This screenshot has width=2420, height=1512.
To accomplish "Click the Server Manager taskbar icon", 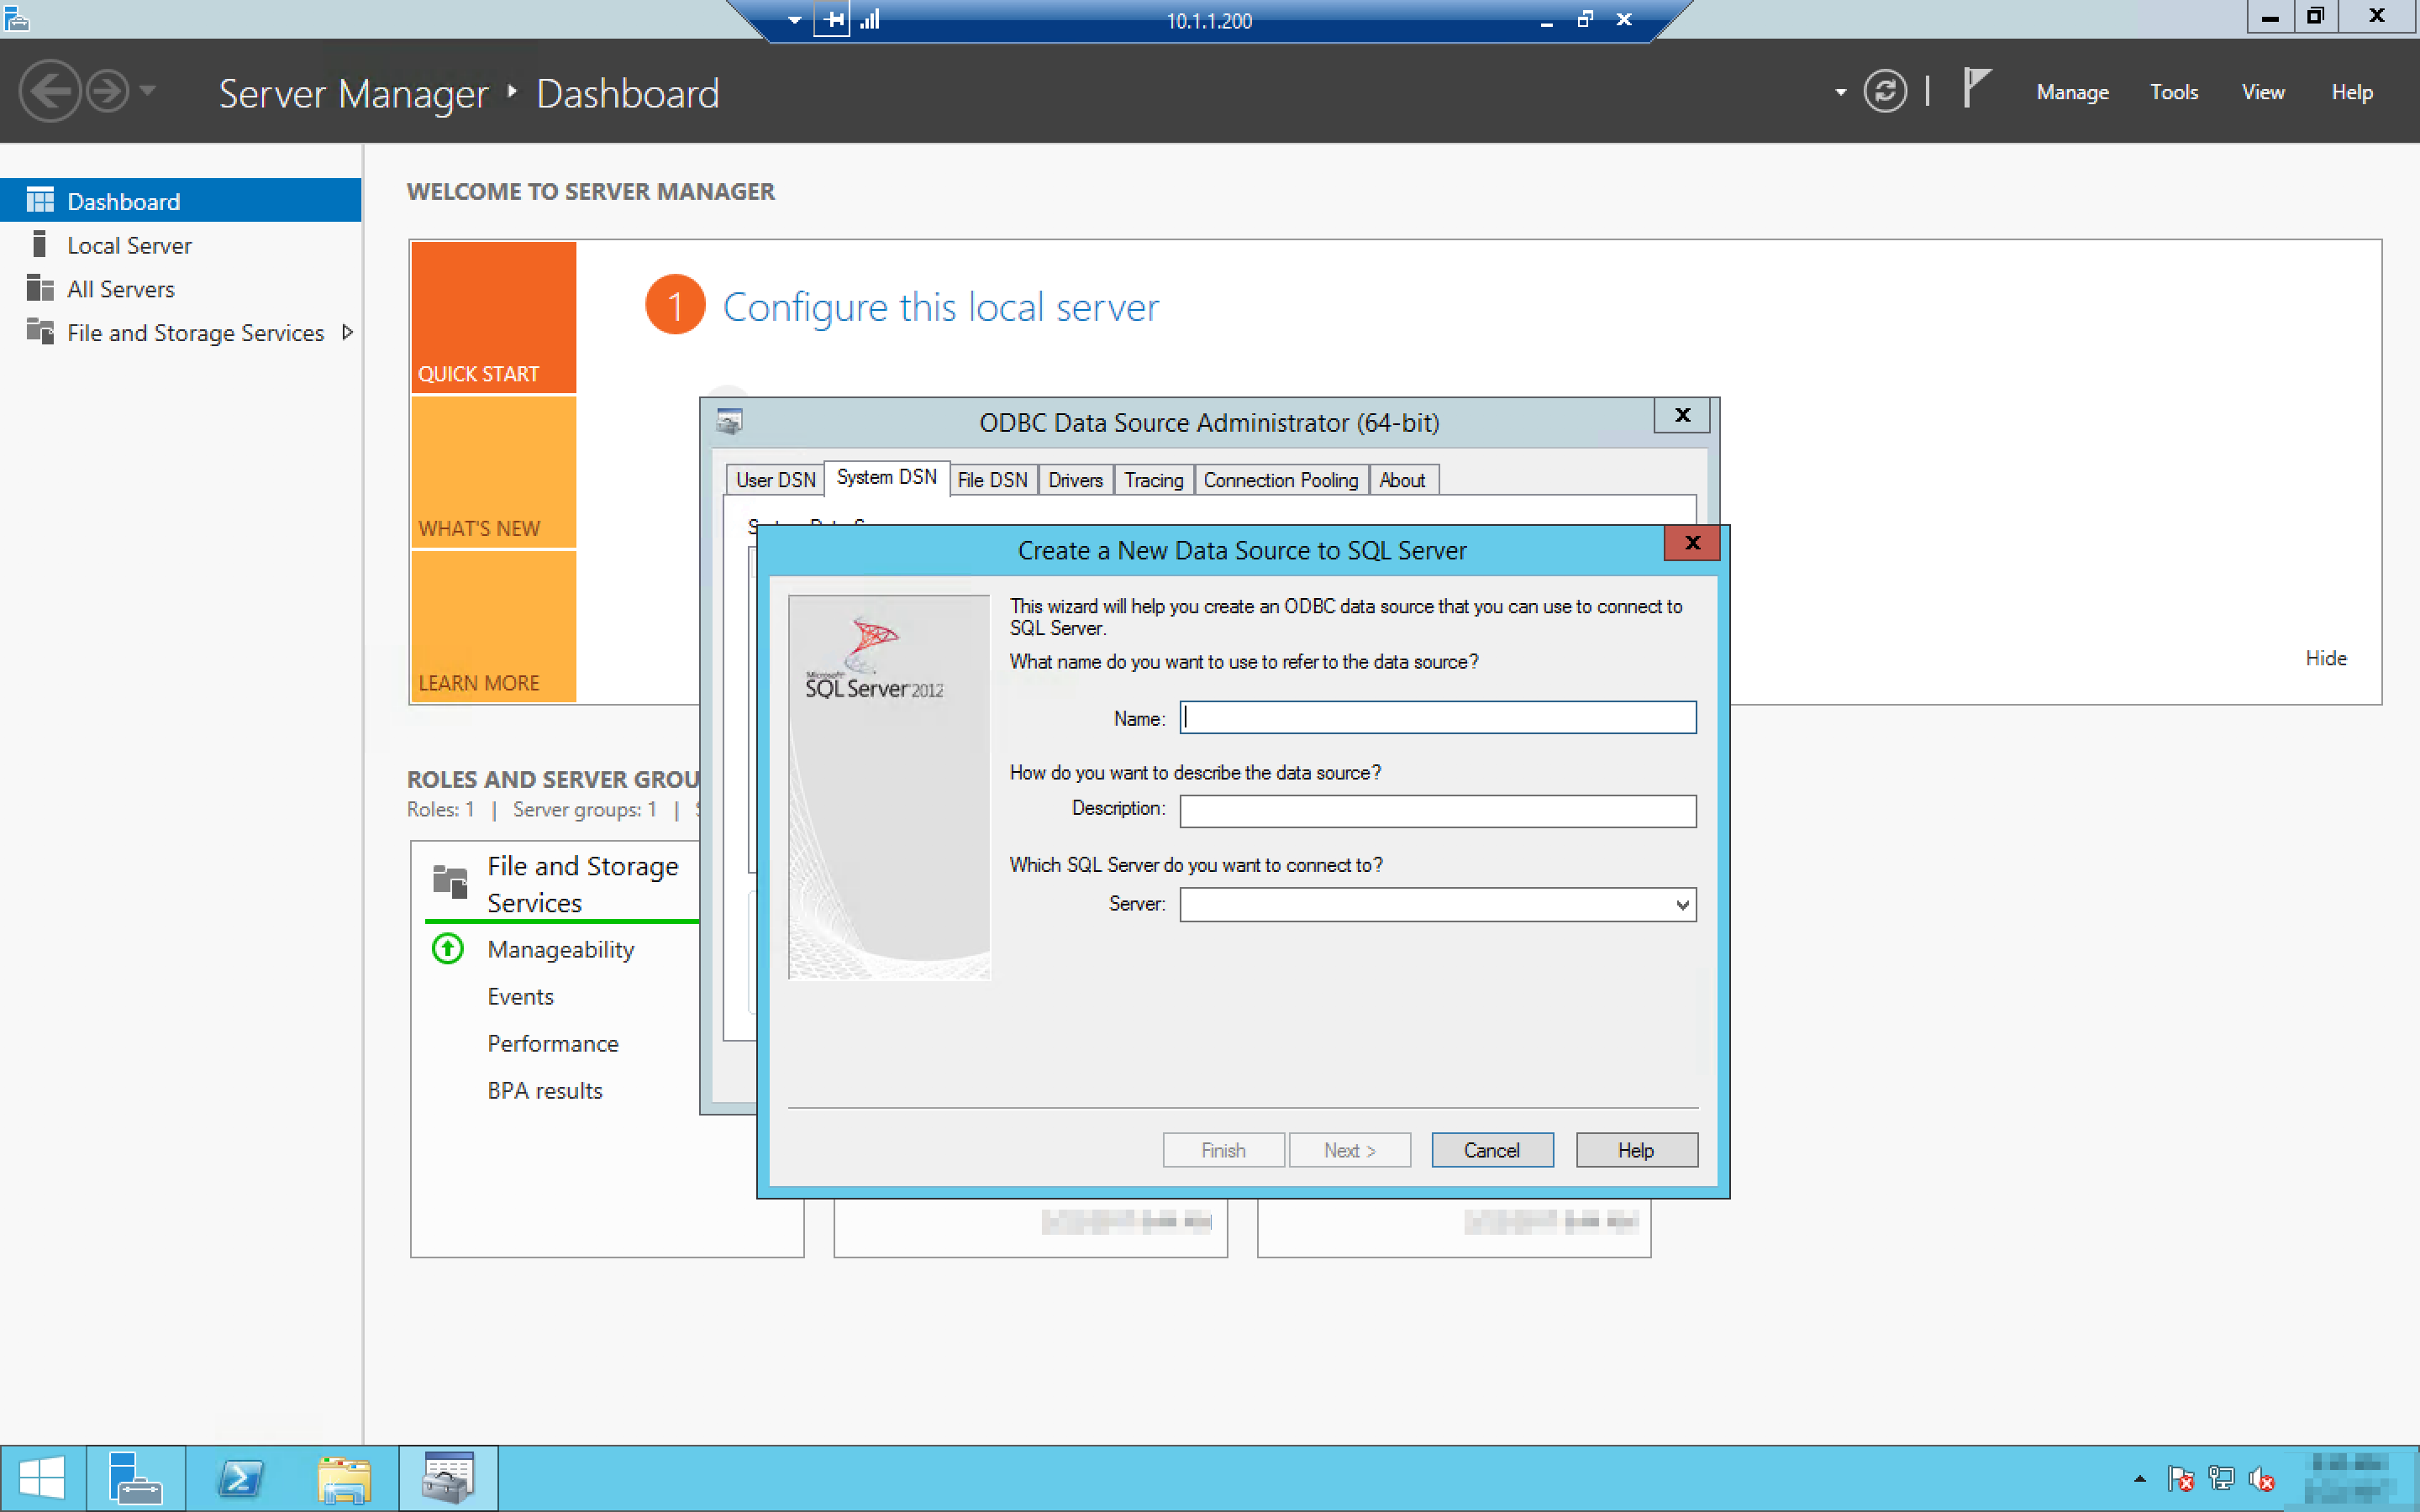I will (x=135, y=1478).
